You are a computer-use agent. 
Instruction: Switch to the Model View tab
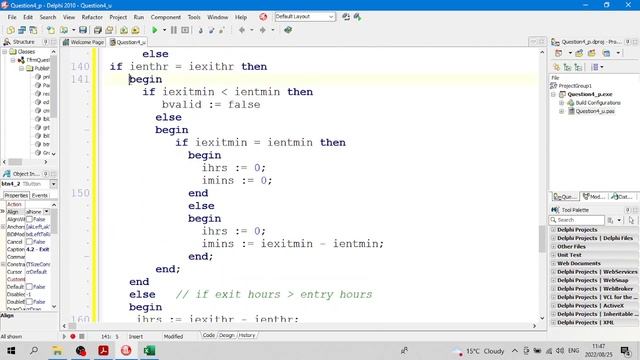point(593,197)
